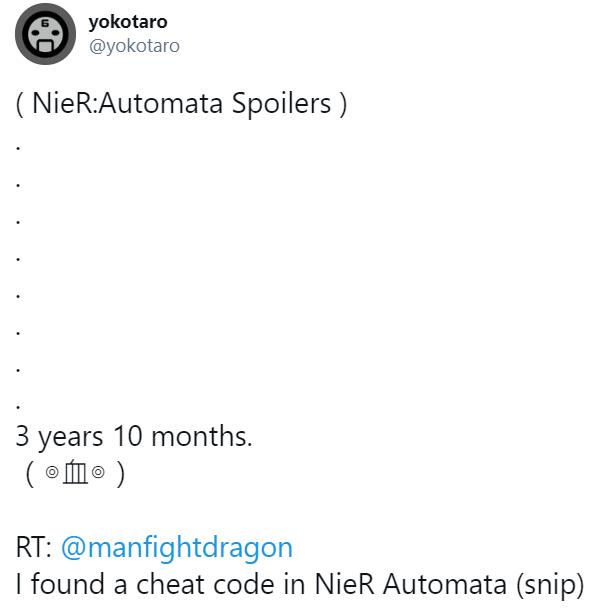Click the NieR:Automata Spoilers warning line

coord(182,104)
